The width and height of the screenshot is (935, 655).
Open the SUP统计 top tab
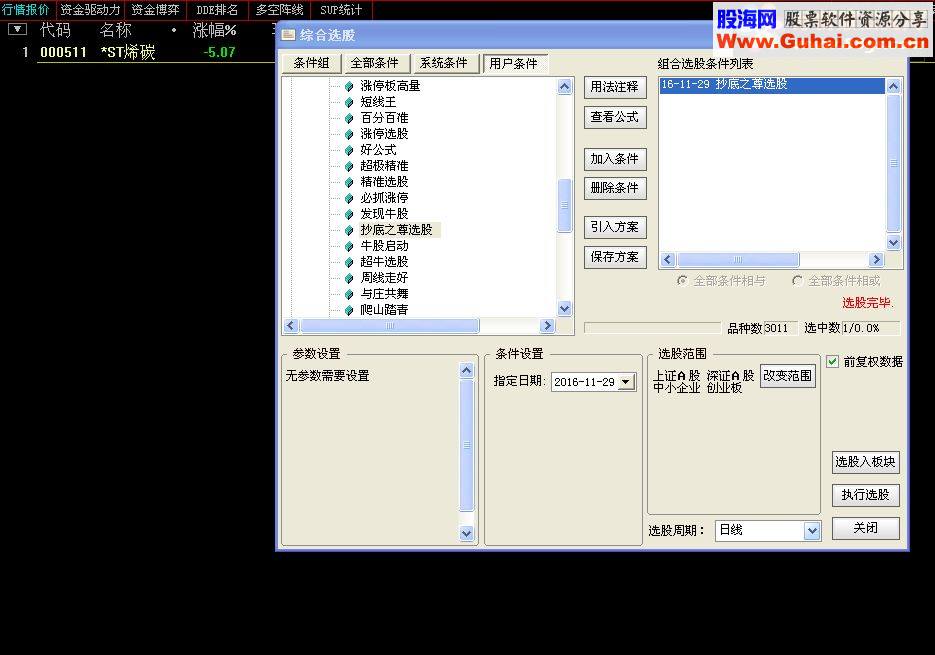coord(341,10)
